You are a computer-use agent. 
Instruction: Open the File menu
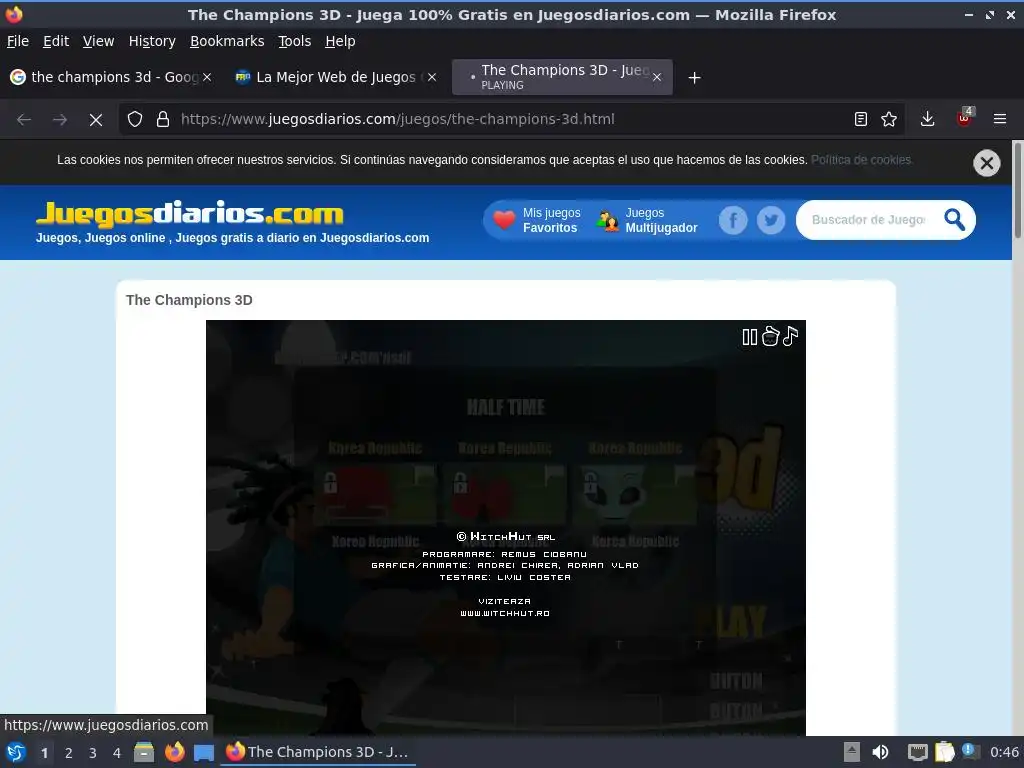pos(18,41)
